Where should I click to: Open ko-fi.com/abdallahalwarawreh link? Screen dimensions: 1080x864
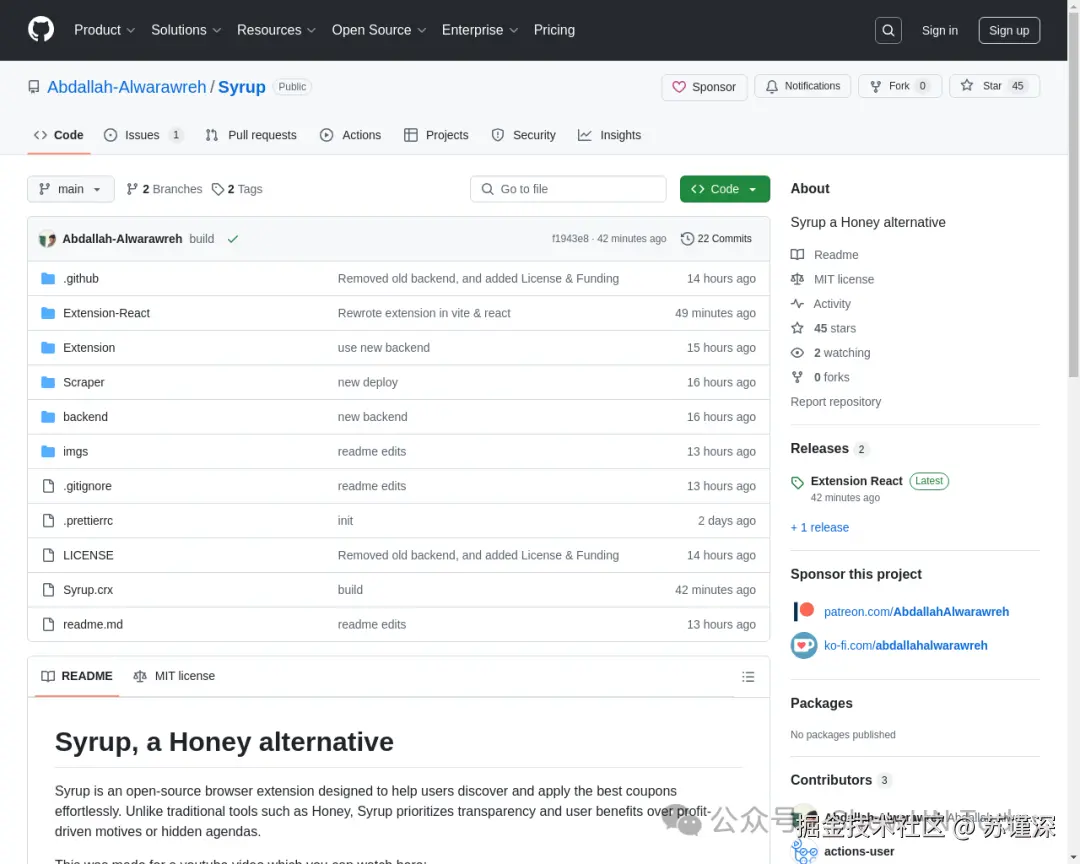click(906, 646)
